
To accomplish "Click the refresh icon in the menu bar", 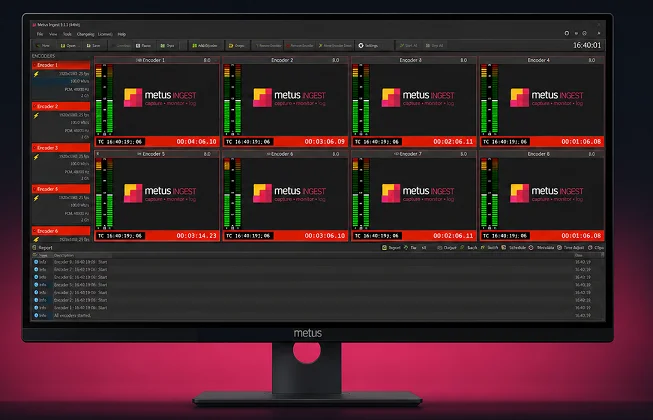I will click(566, 33).
